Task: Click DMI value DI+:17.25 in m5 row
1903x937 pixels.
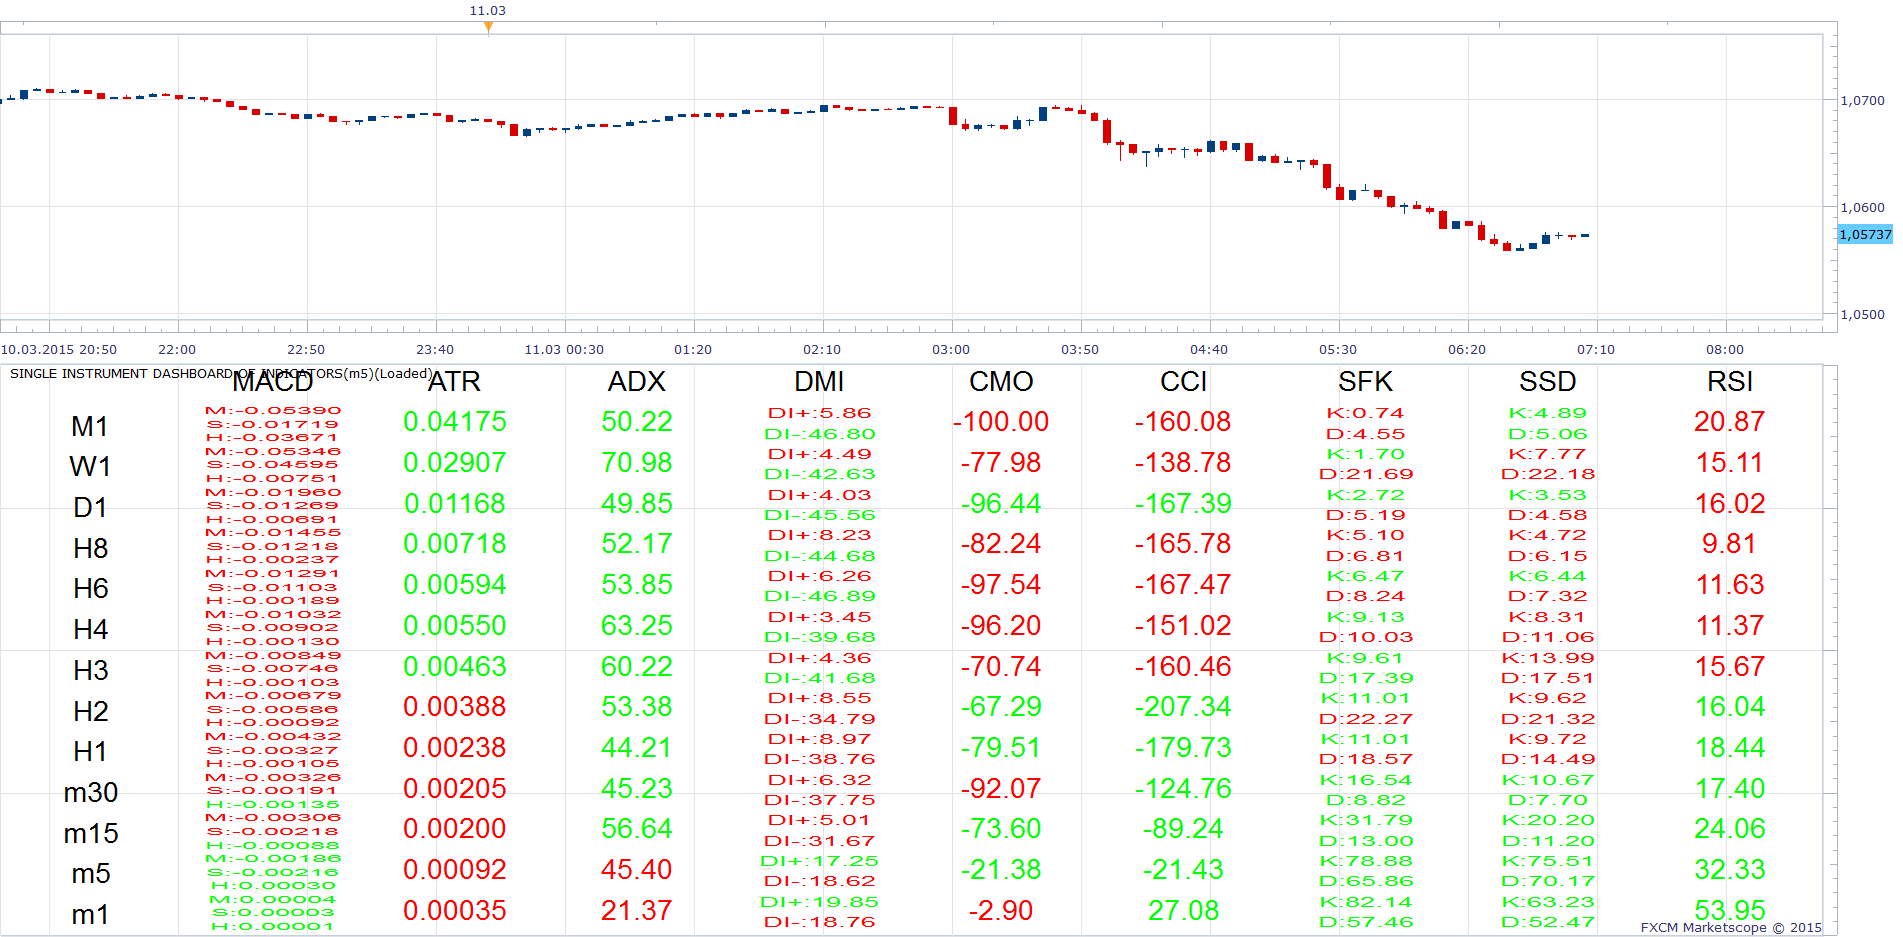Action: (x=820, y=861)
